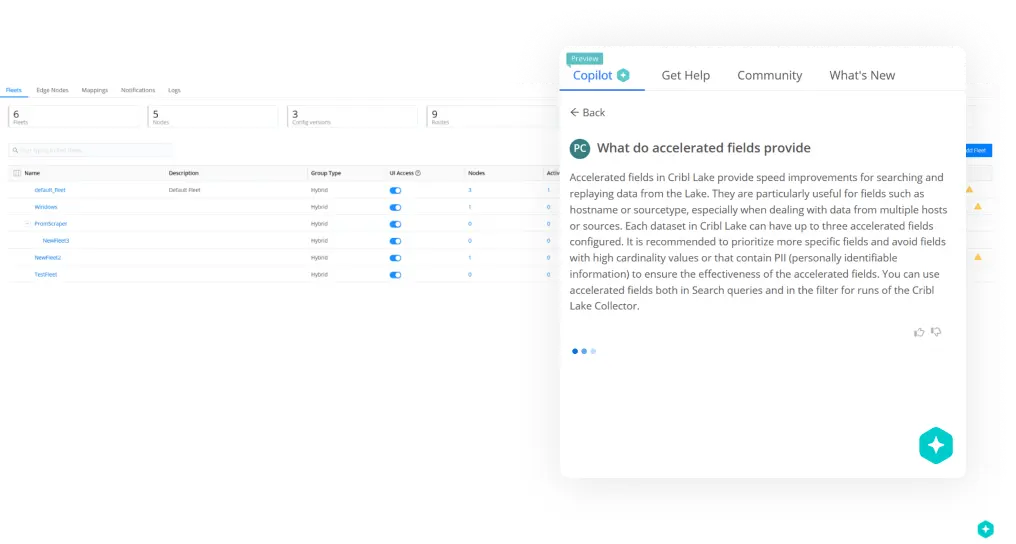Screen dimensions: 1016x544
Task: Click the PC user avatar in Copilot
Action: point(579,148)
